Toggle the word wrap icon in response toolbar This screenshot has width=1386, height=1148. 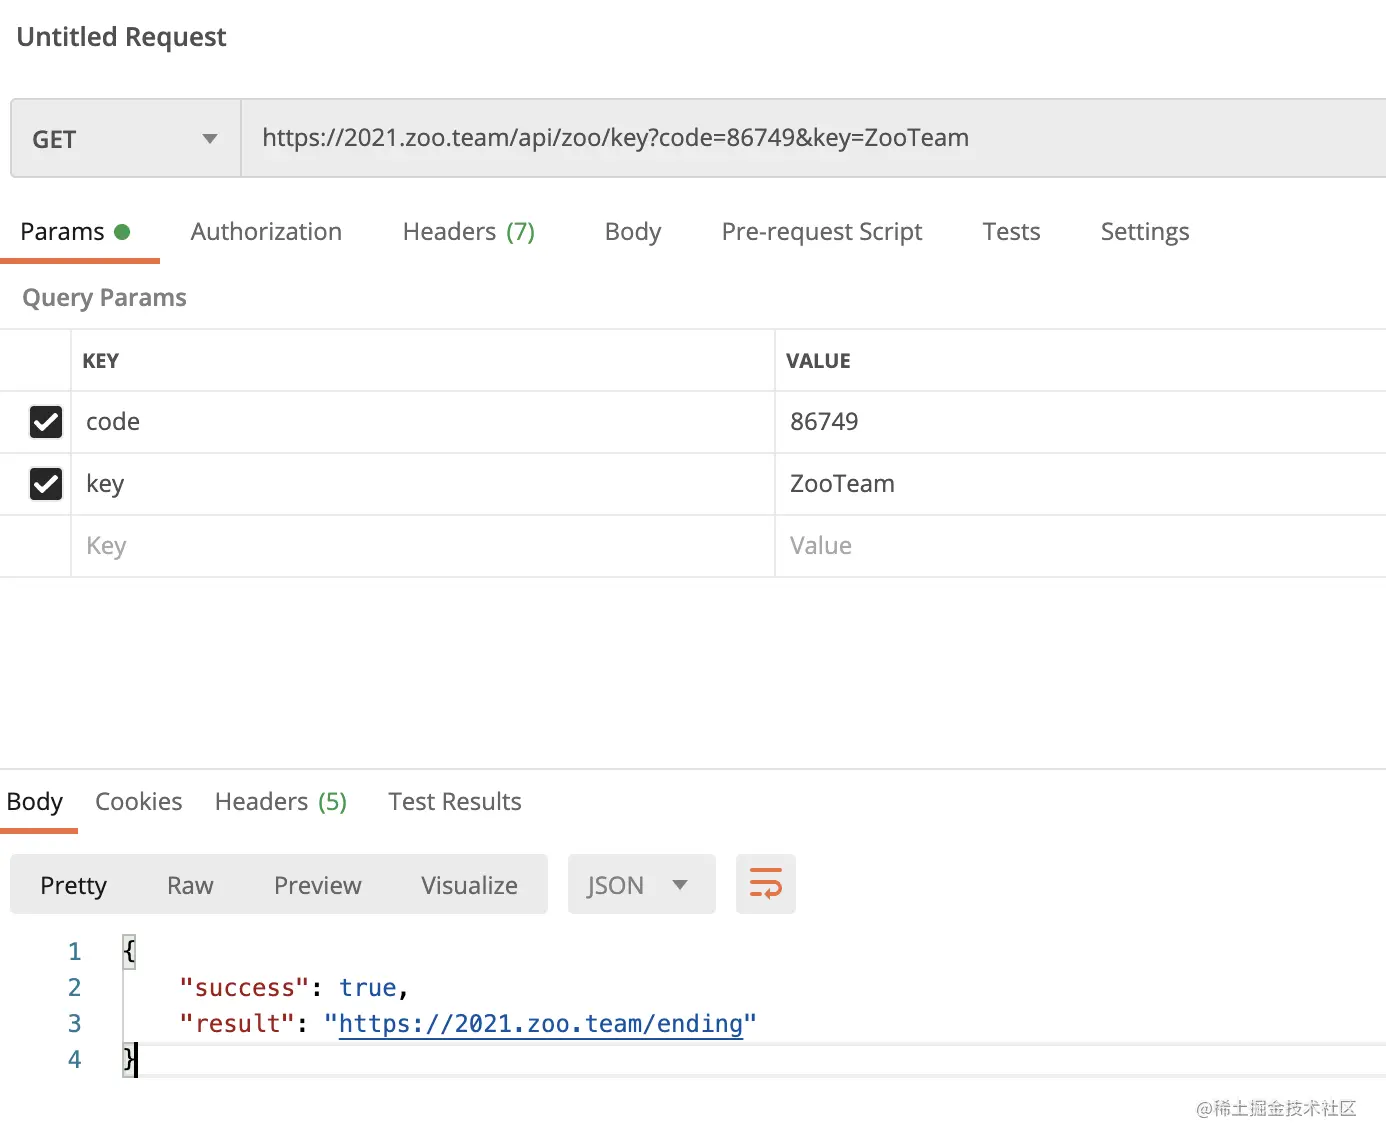pos(765,884)
